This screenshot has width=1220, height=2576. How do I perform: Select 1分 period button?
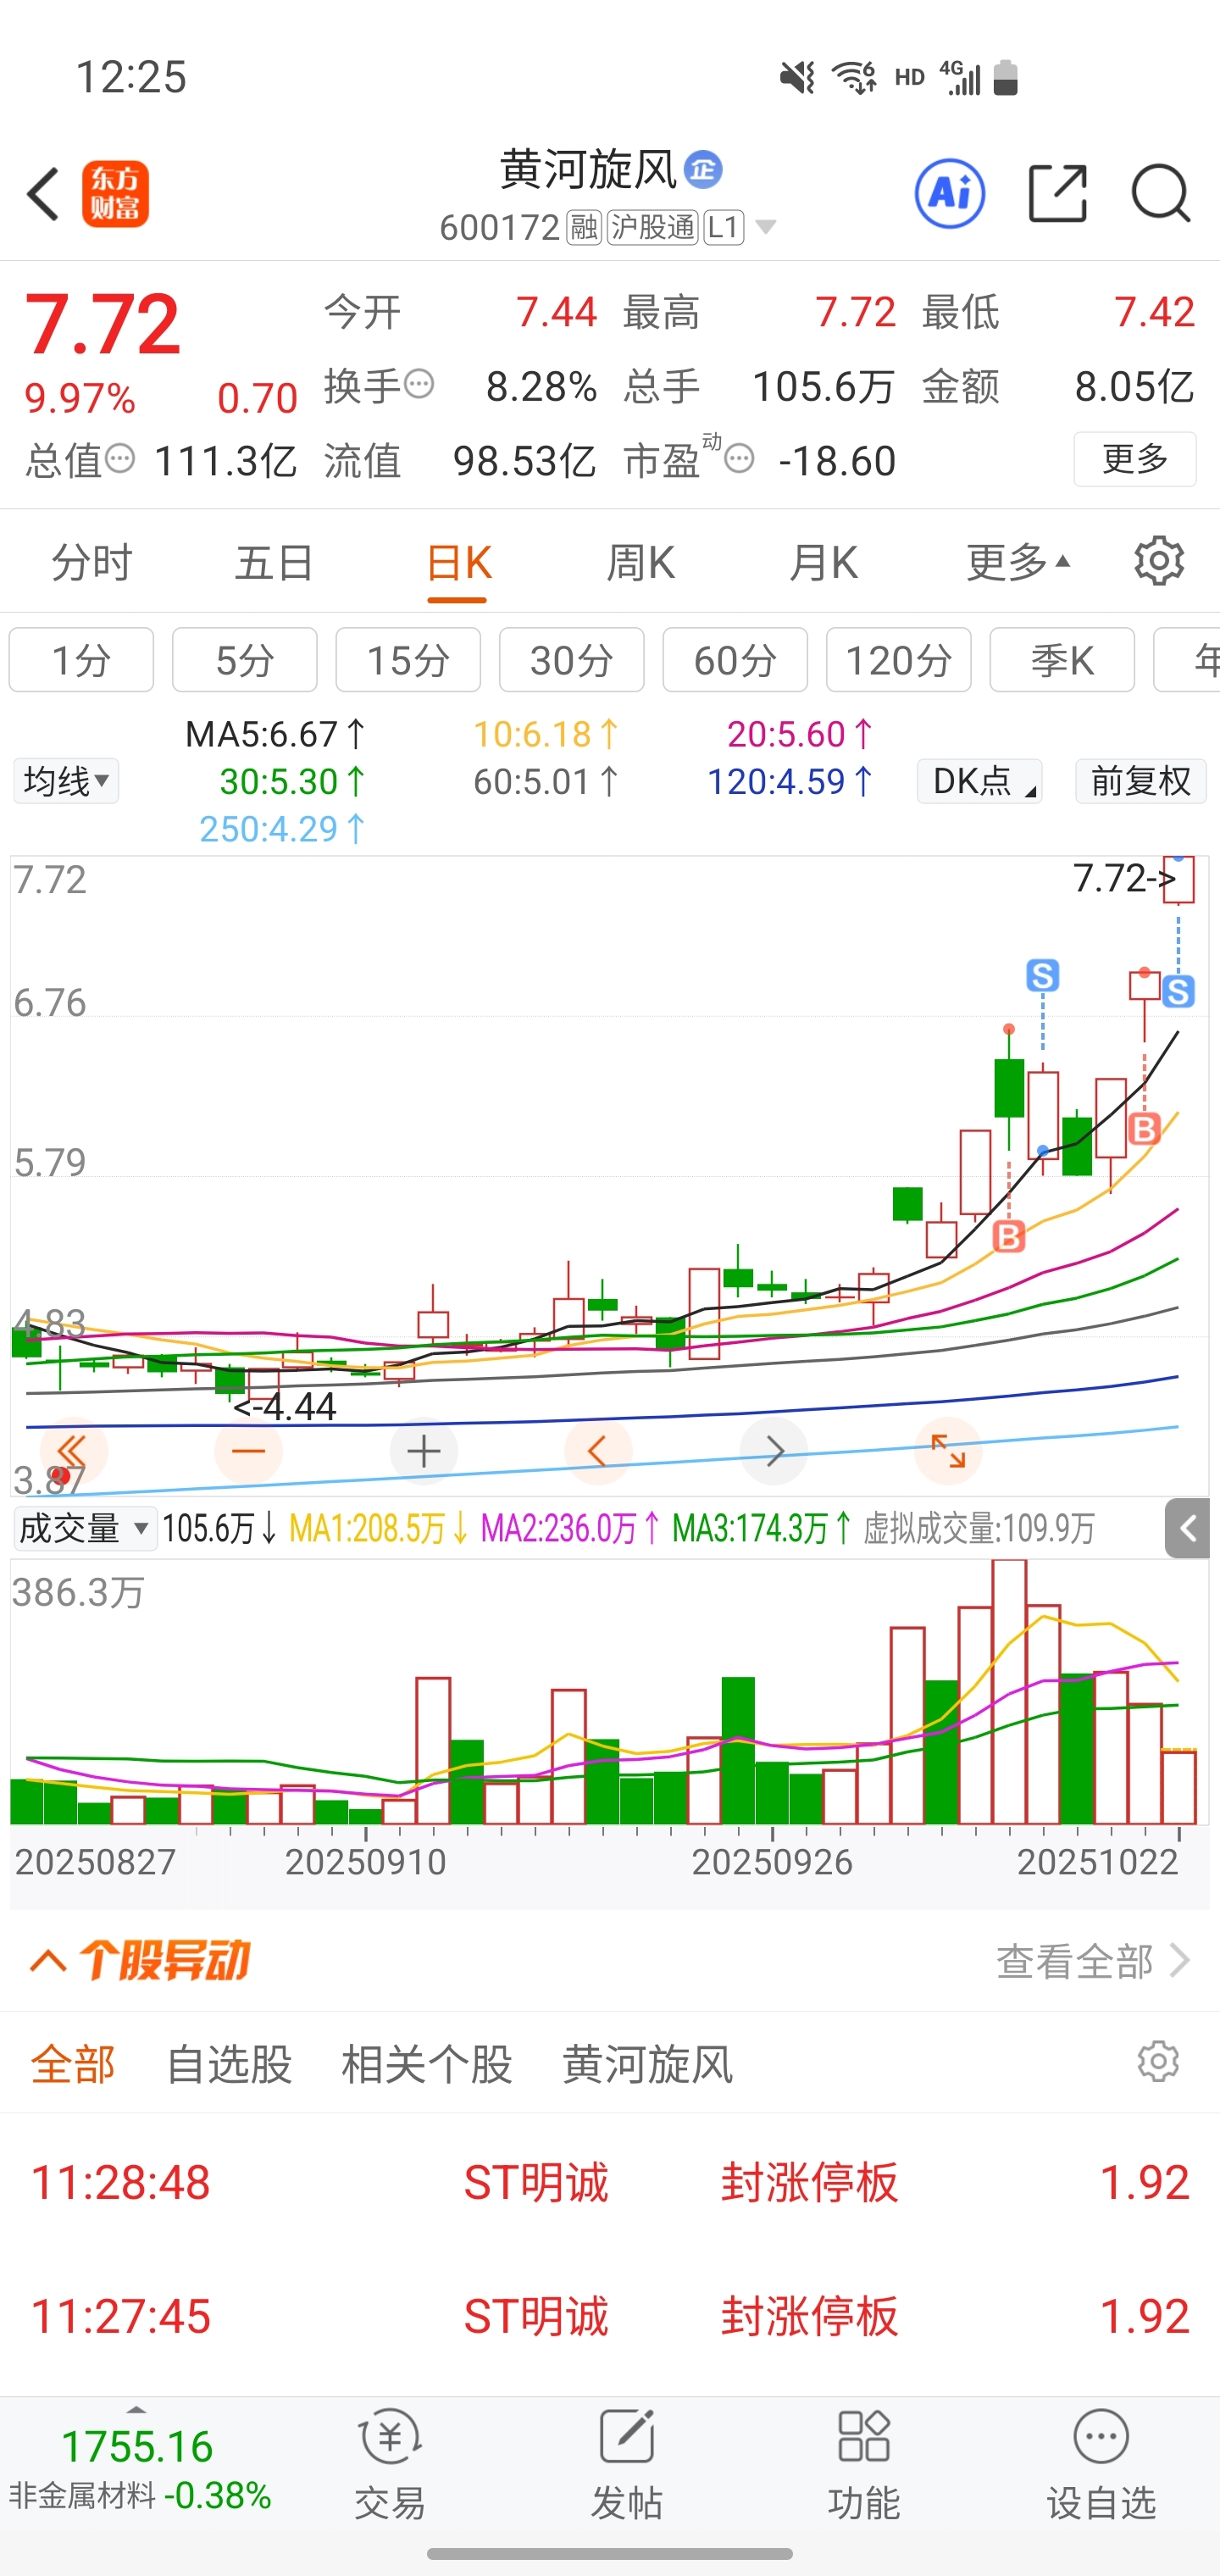tap(81, 660)
